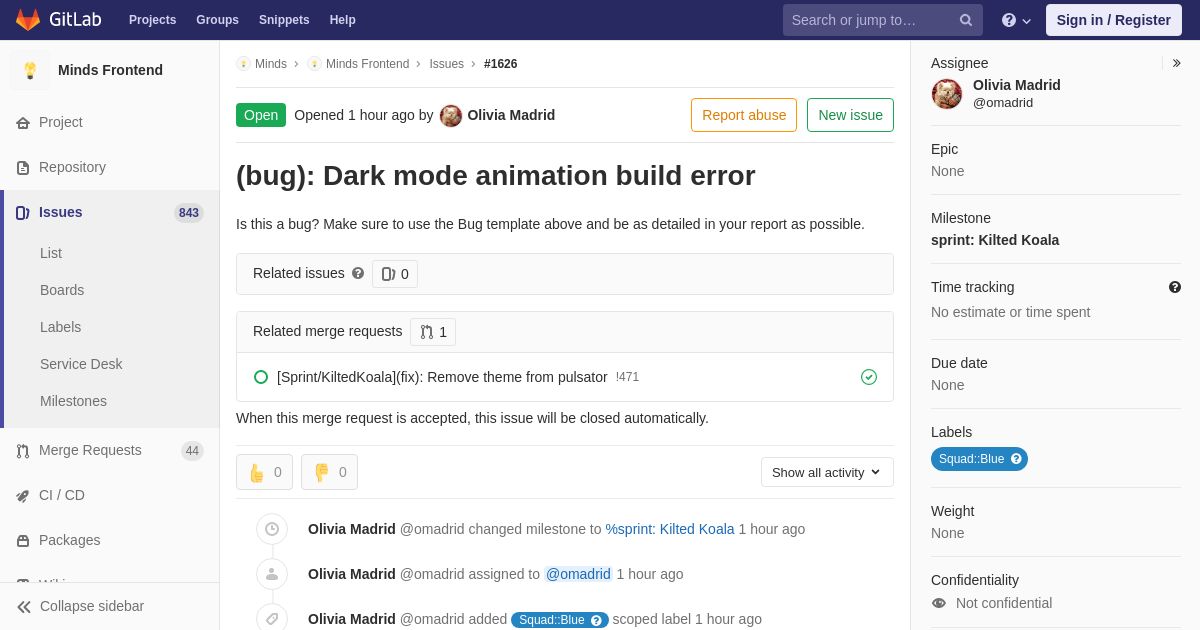Open the help question mark menu

pyautogui.click(x=1016, y=20)
